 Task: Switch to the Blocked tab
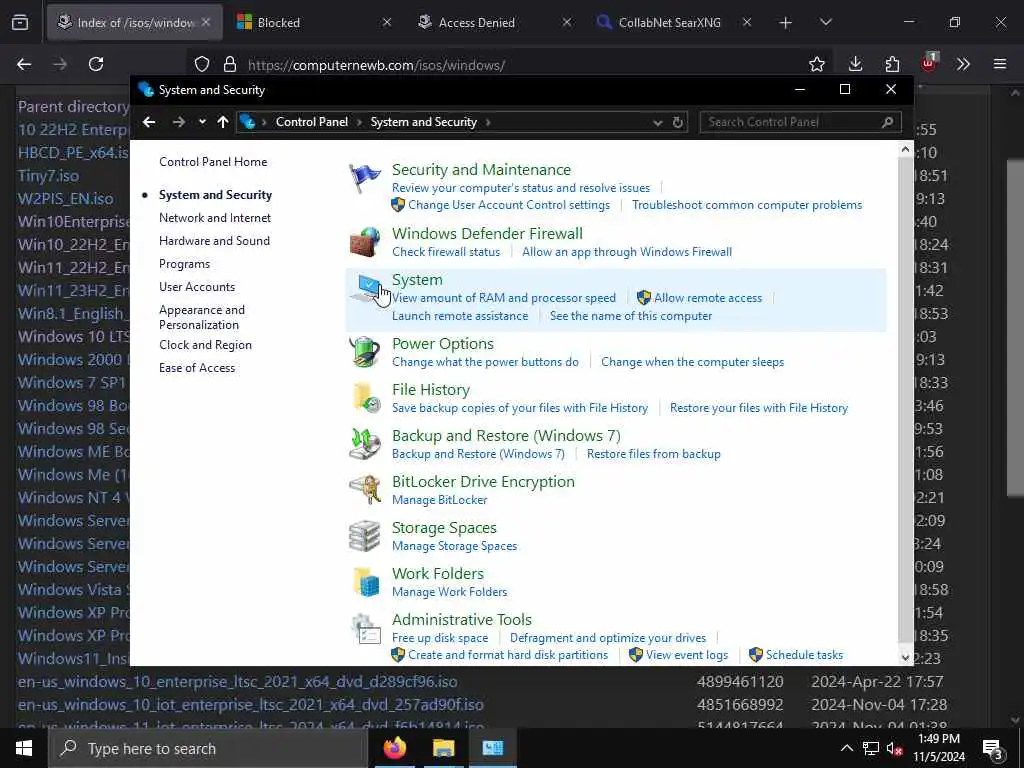[x=312, y=22]
